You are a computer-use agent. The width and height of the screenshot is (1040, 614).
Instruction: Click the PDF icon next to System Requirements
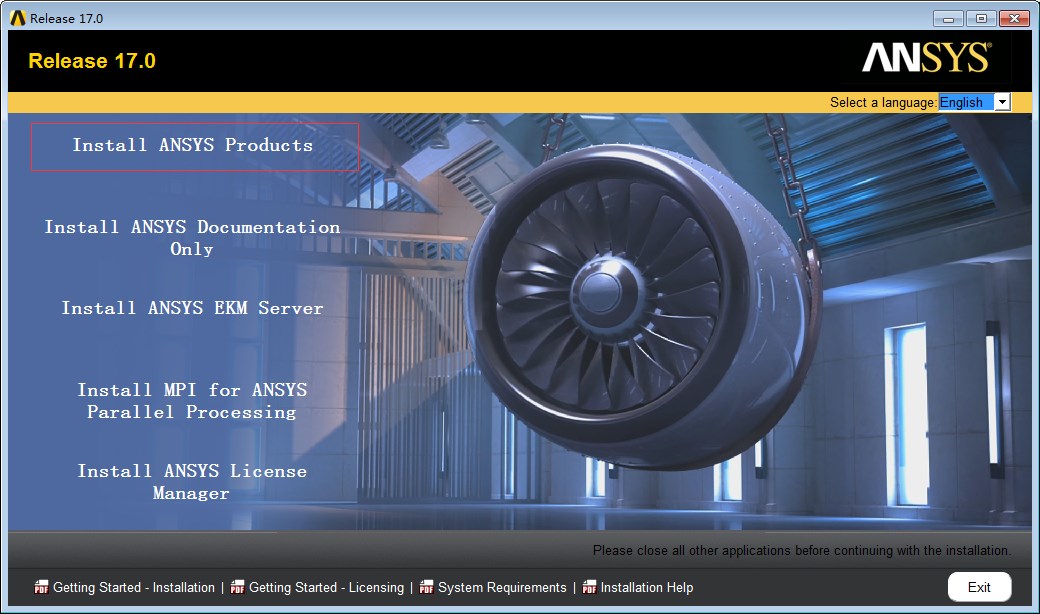coord(426,587)
